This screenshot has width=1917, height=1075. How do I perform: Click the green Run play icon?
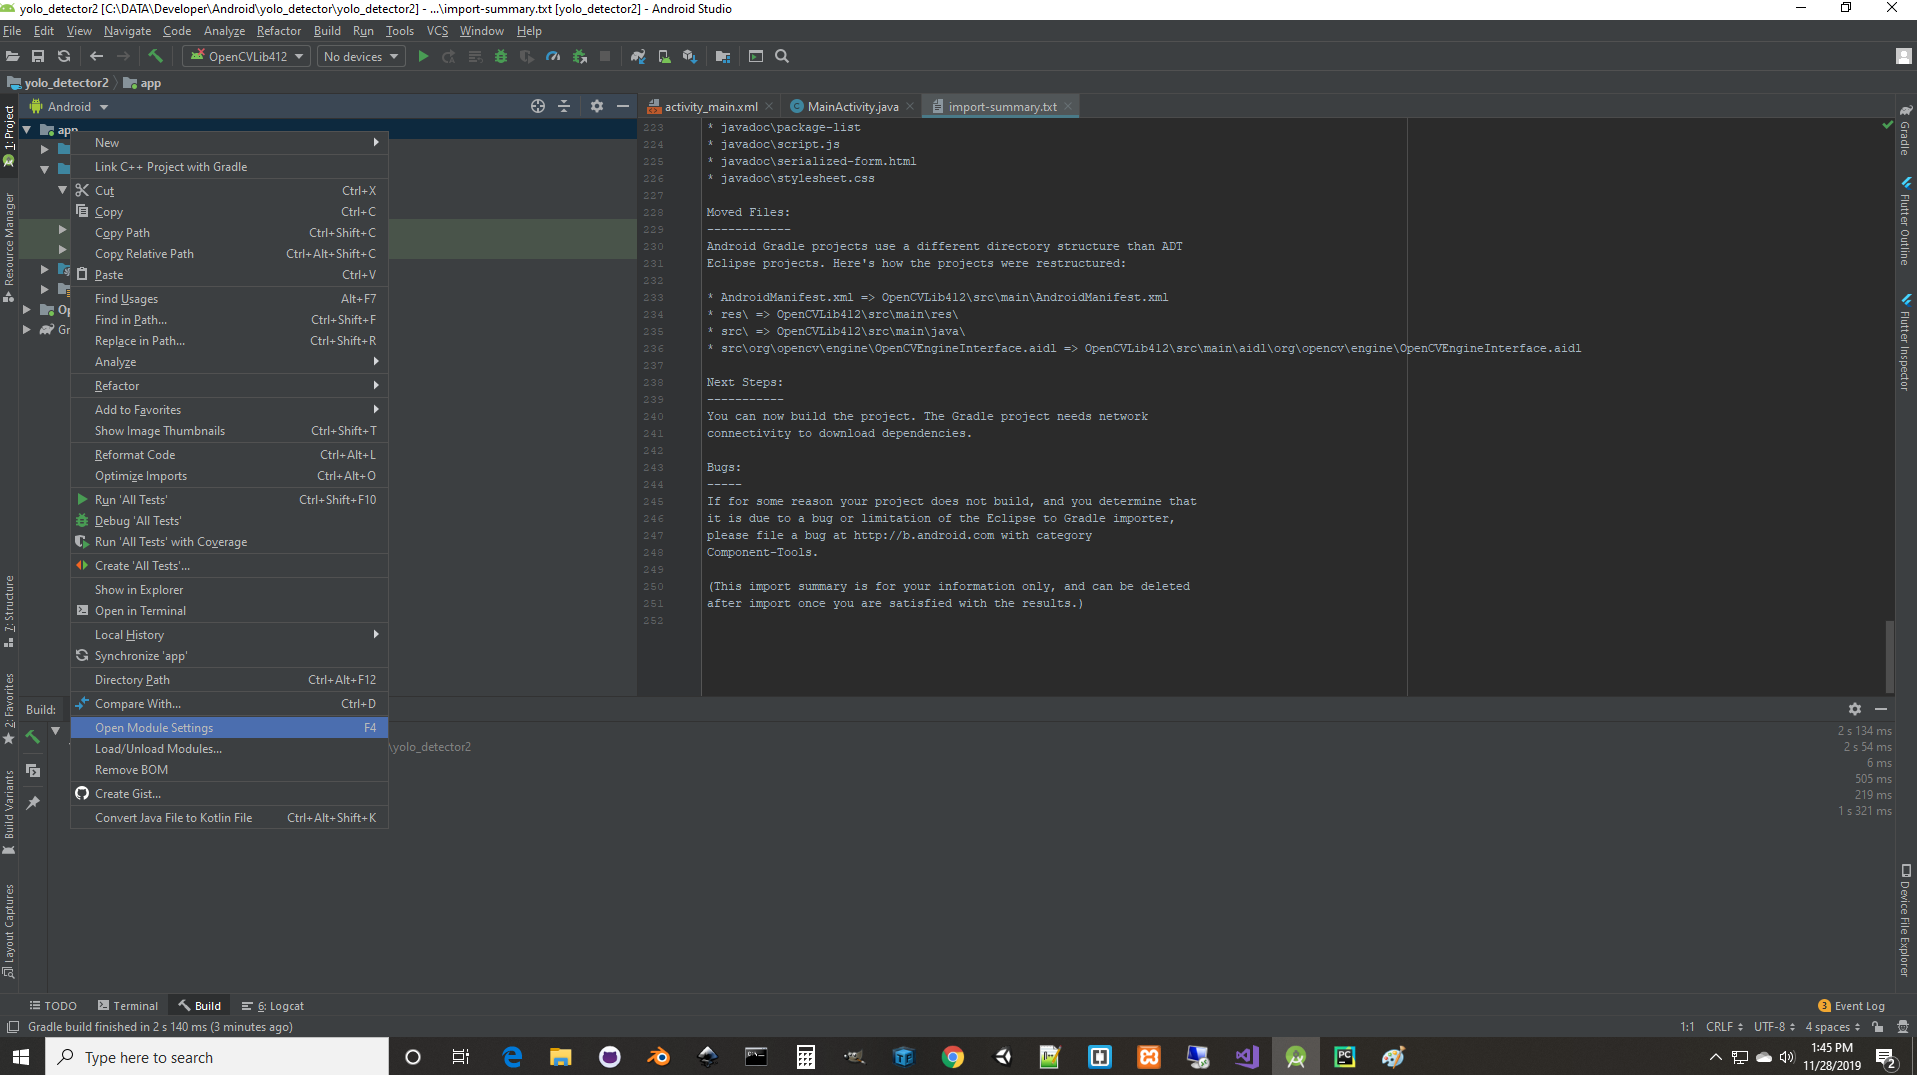423,57
